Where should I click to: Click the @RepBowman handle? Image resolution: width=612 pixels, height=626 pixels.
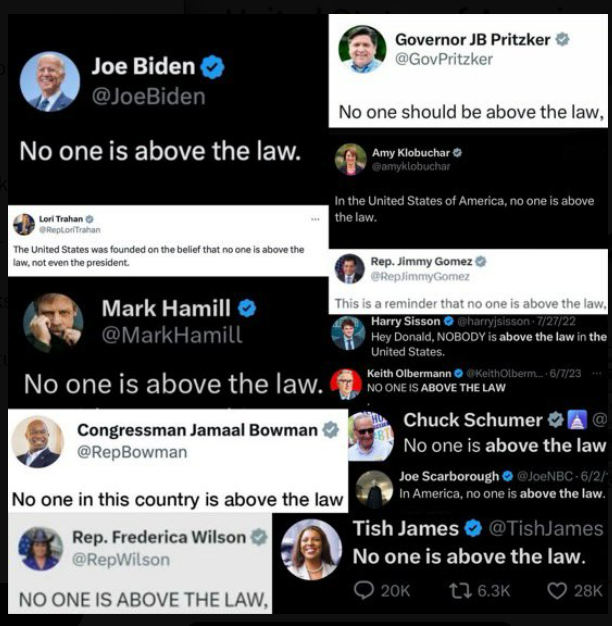(x=132, y=452)
